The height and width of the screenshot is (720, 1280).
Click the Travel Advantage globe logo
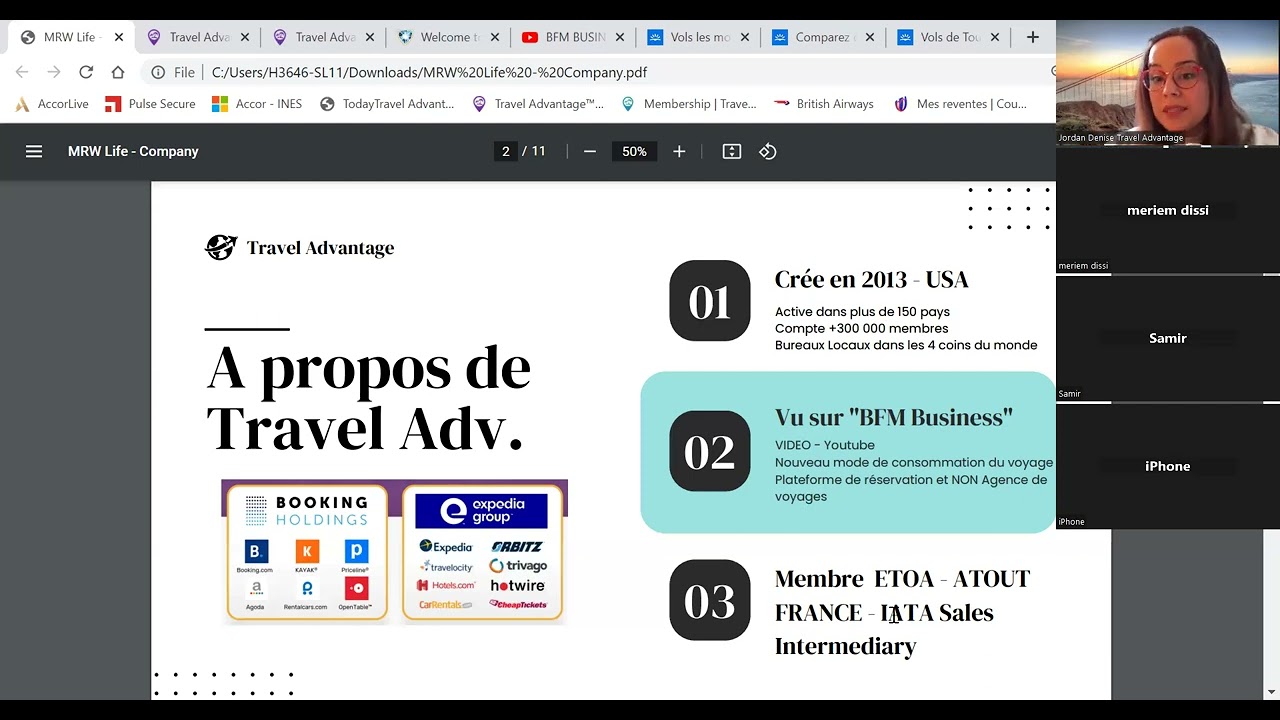click(221, 247)
